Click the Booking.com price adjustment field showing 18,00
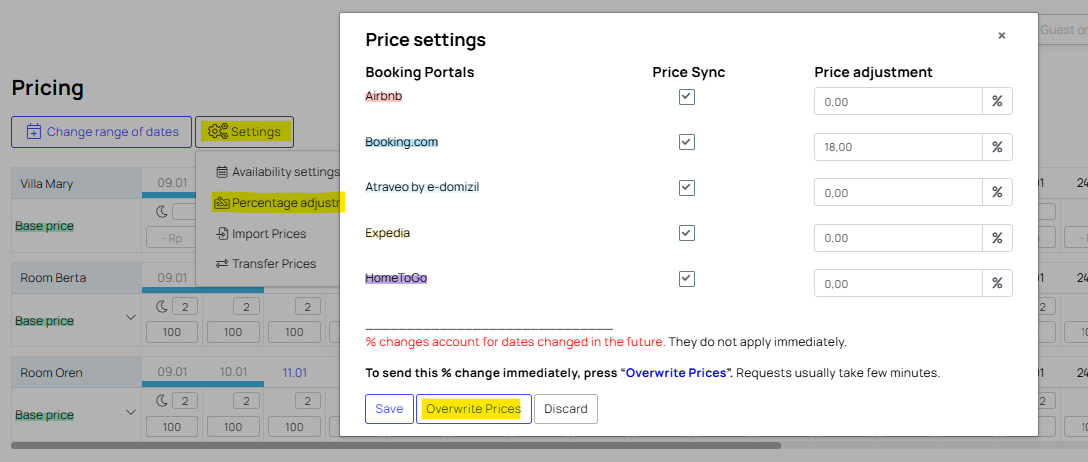 [x=899, y=147]
